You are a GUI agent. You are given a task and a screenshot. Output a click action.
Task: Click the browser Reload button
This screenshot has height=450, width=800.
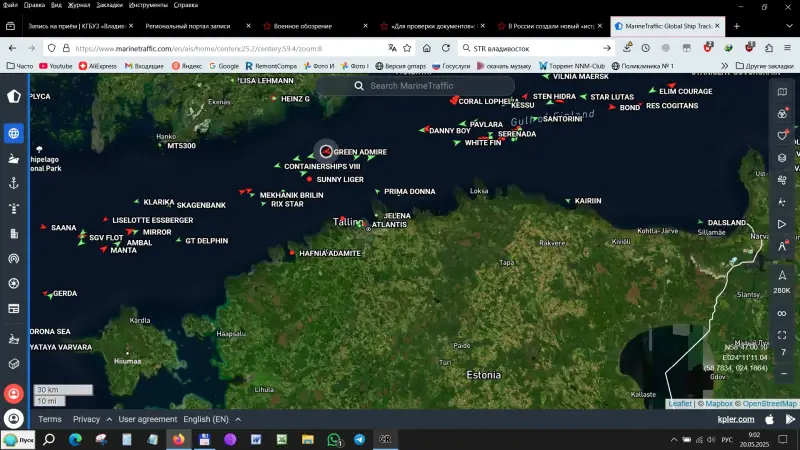[x=446, y=48]
